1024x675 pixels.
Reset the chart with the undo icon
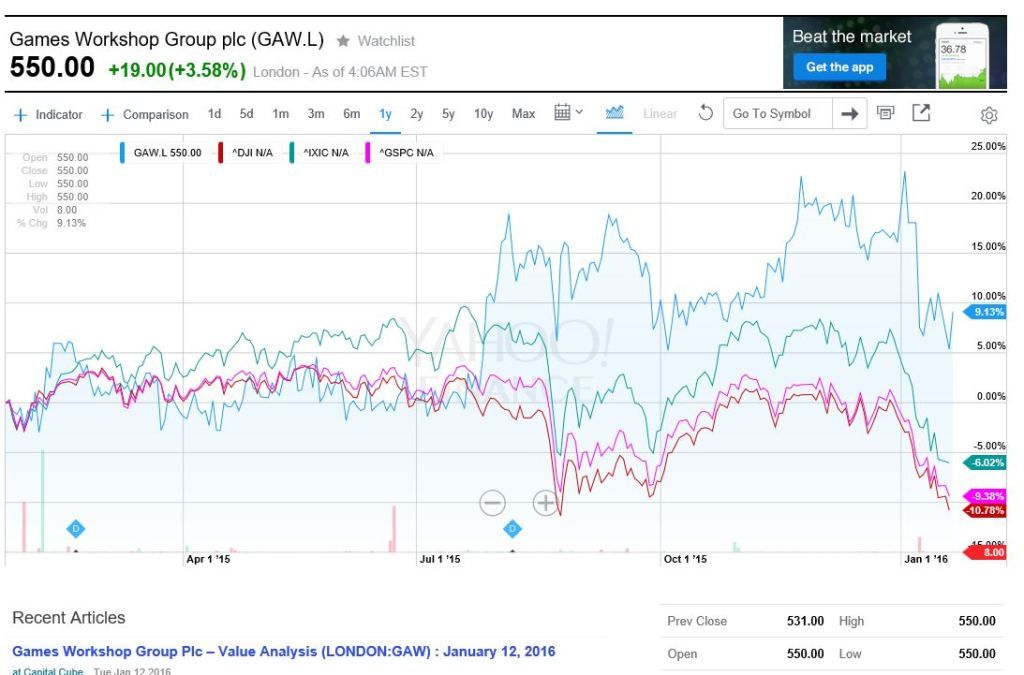705,113
